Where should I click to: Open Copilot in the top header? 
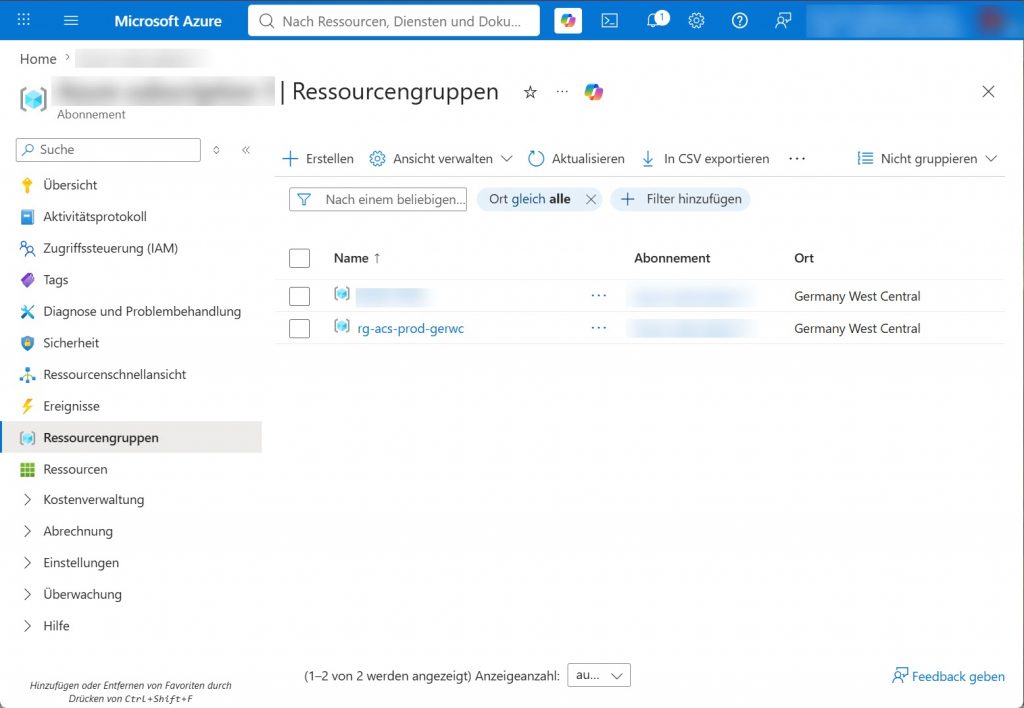coord(568,21)
